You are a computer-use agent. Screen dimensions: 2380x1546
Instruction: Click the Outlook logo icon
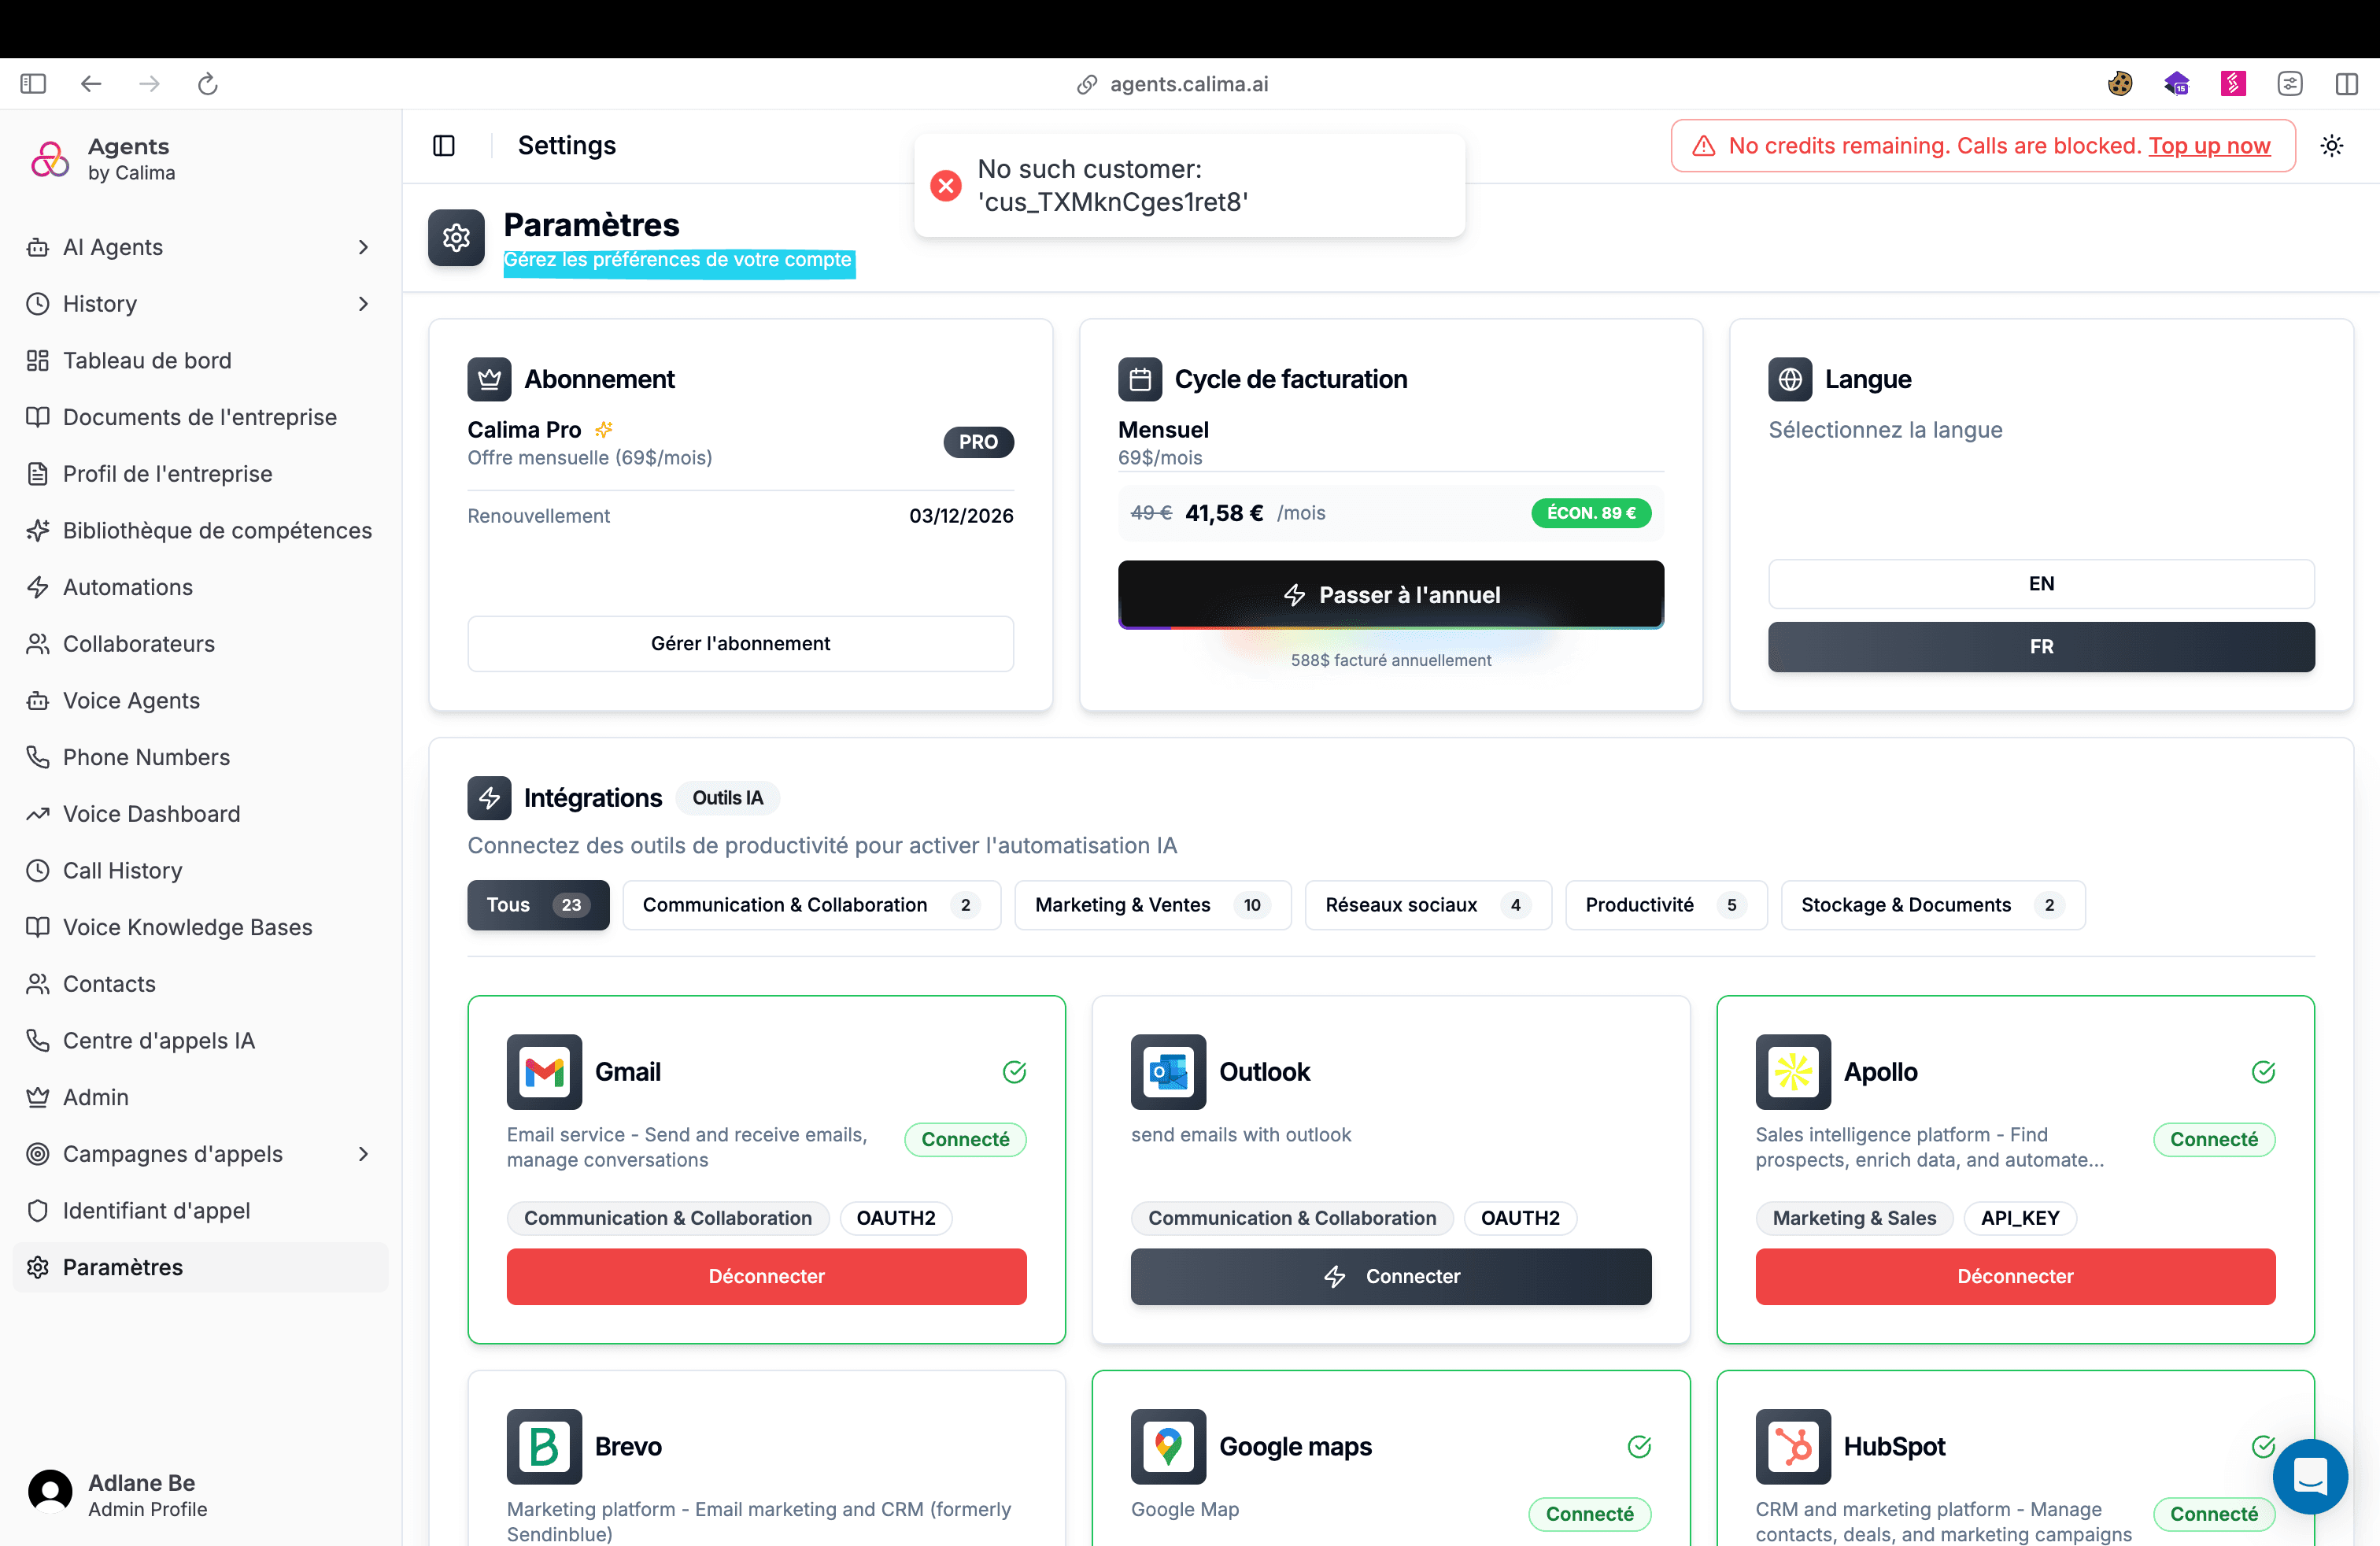pos(1168,1072)
